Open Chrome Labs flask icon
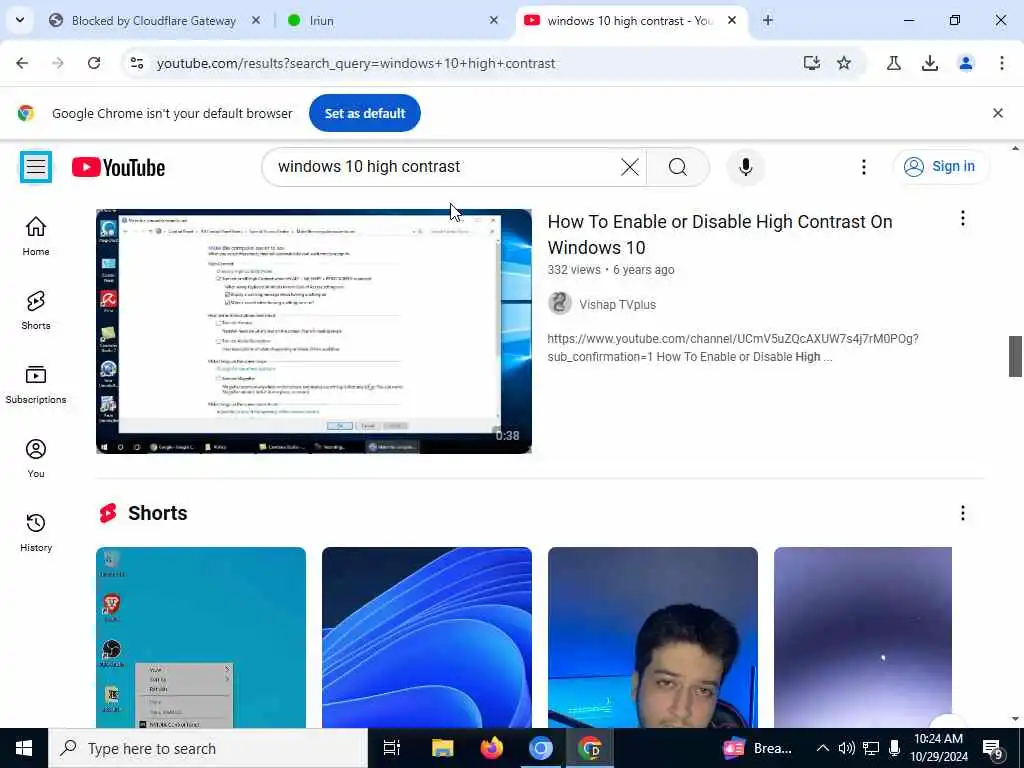 click(x=893, y=63)
